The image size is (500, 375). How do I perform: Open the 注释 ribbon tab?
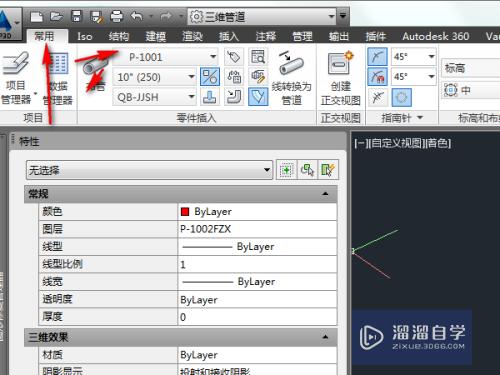pyautogui.click(x=265, y=36)
